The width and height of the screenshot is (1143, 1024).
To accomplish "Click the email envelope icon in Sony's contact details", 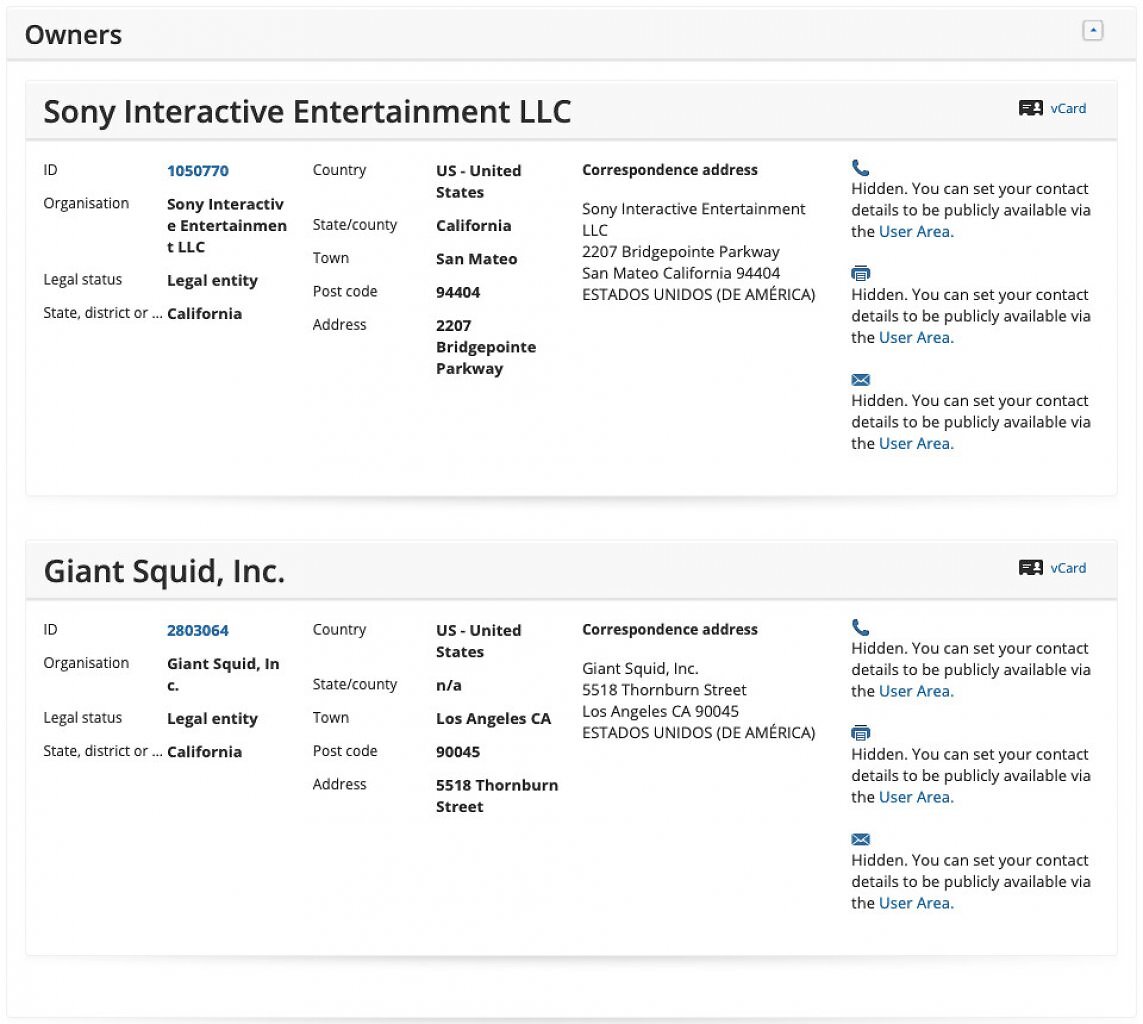I will (x=860, y=380).
